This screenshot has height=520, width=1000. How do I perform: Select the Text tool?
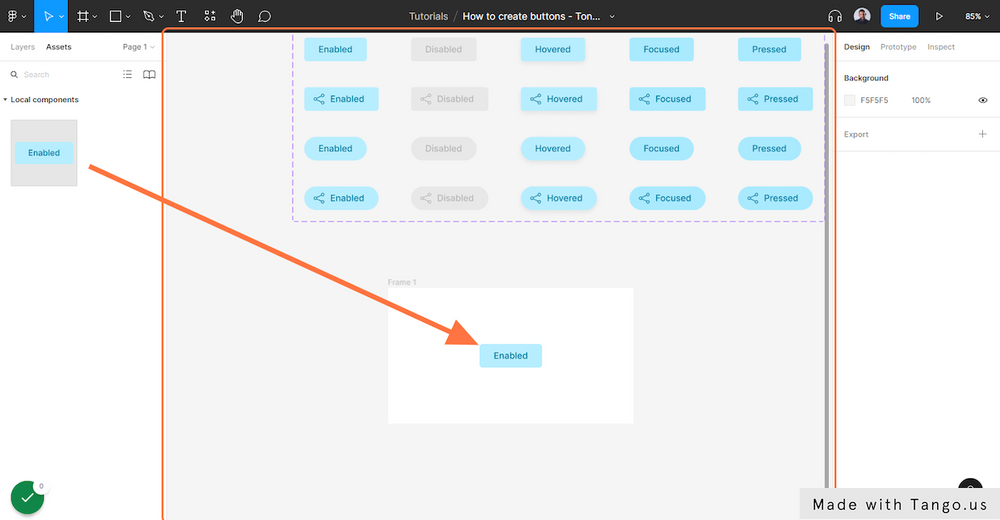(181, 16)
